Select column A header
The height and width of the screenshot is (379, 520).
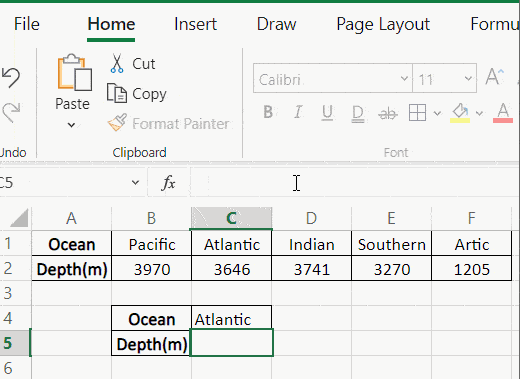pos(71,219)
